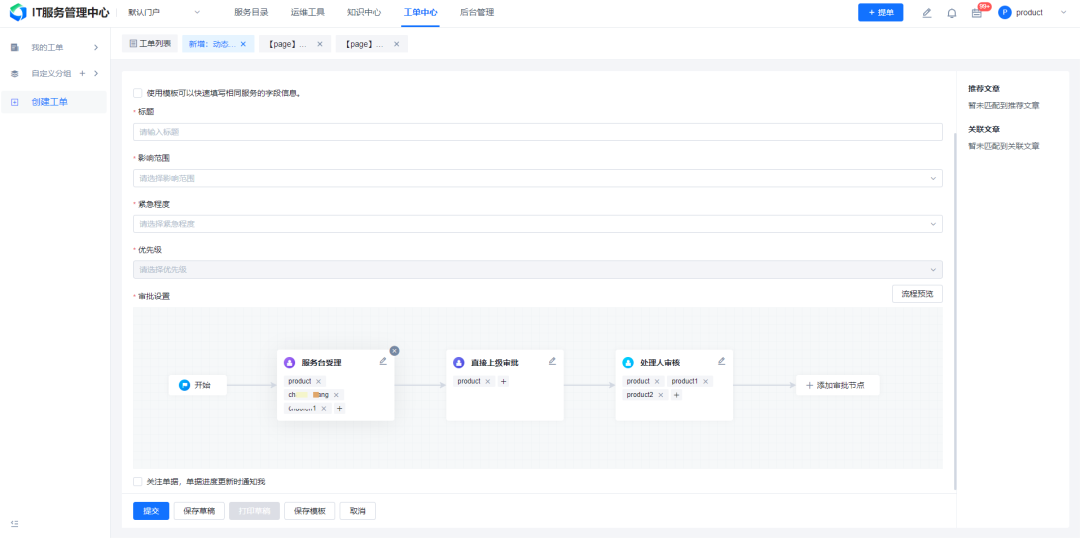Image resolution: width=1080 pixels, height=538 pixels.
Task: Remove product2 from 处理人审核 node
Action: [661, 395]
